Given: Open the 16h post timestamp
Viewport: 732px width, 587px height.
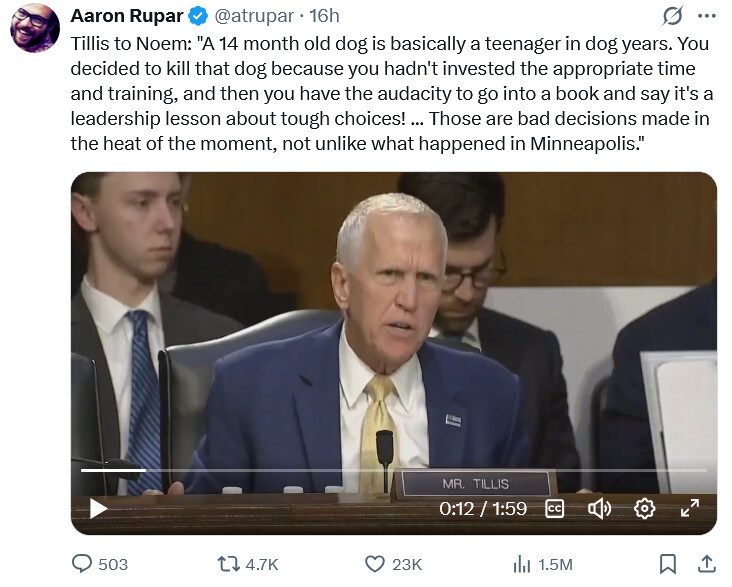Looking at the screenshot, I should click(x=324, y=16).
